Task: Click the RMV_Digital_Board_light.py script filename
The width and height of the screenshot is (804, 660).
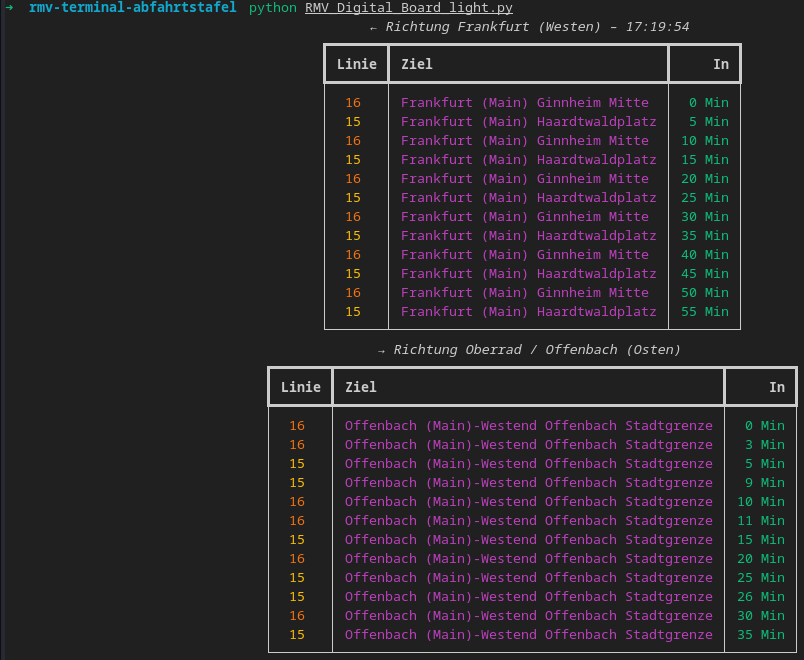Action: point(408,8)
